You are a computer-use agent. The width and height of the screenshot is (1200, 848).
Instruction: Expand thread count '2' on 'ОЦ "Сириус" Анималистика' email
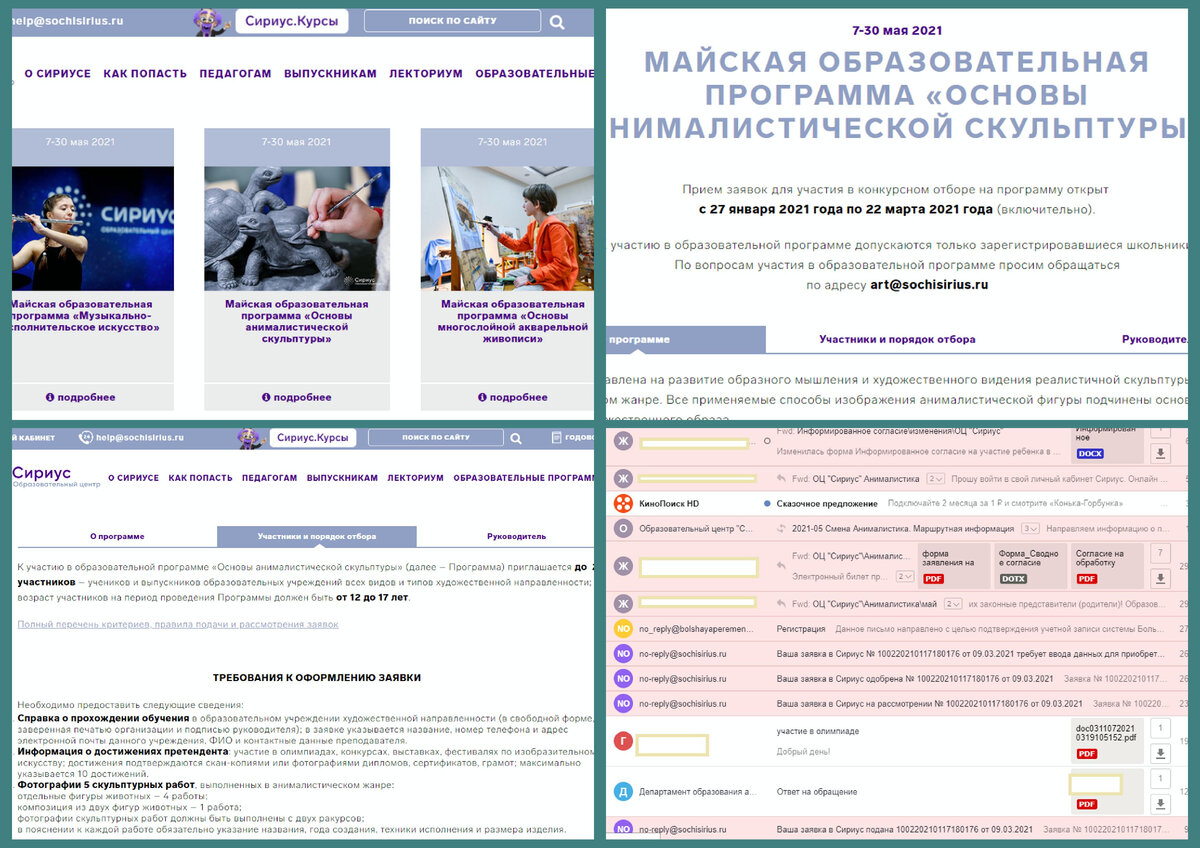point(936,478)
